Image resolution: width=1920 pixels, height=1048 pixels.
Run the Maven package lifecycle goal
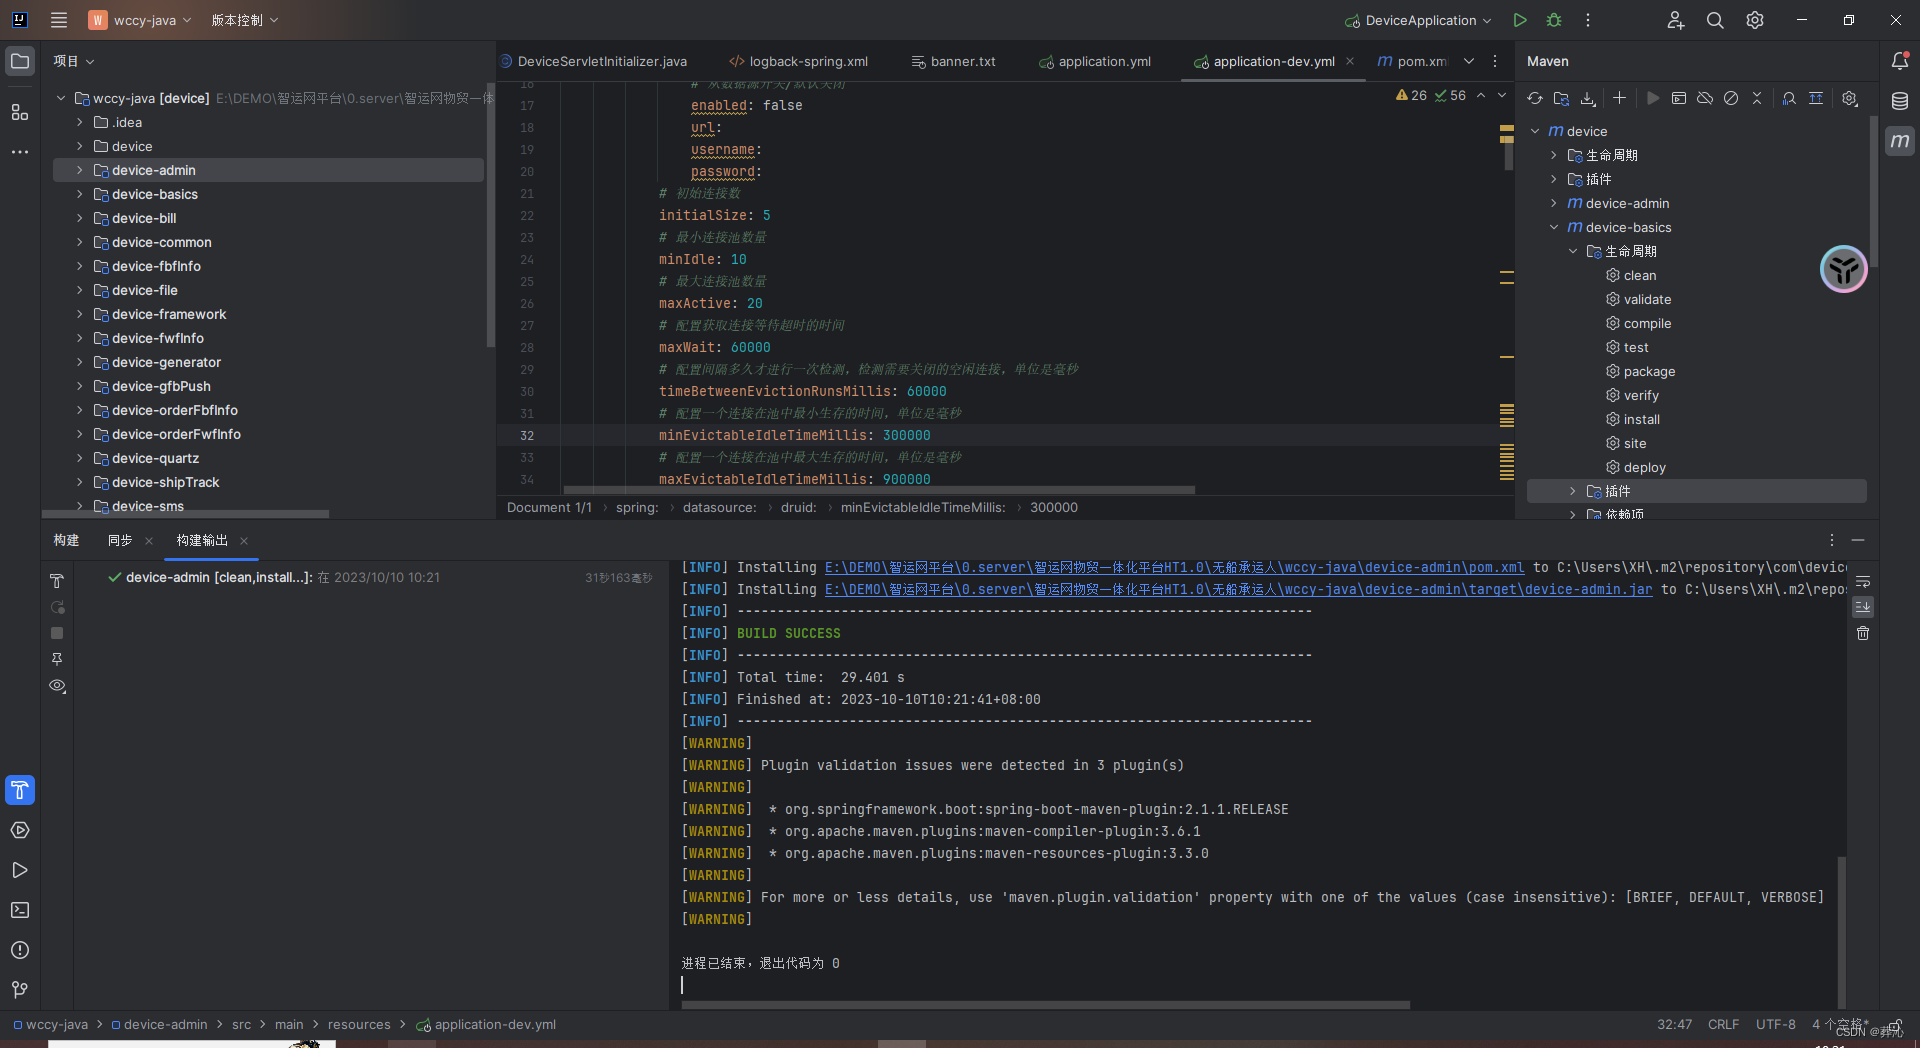click(1649, 371)
